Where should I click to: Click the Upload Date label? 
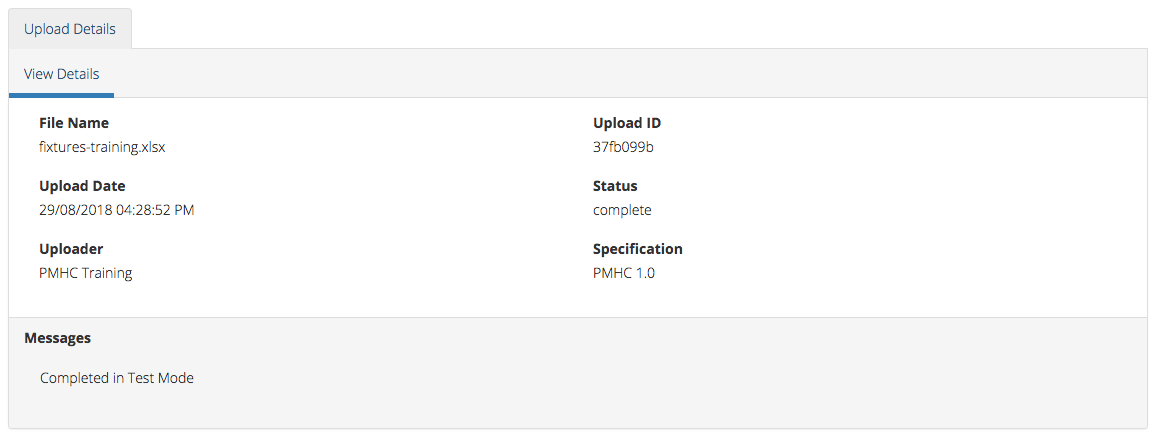82,186
